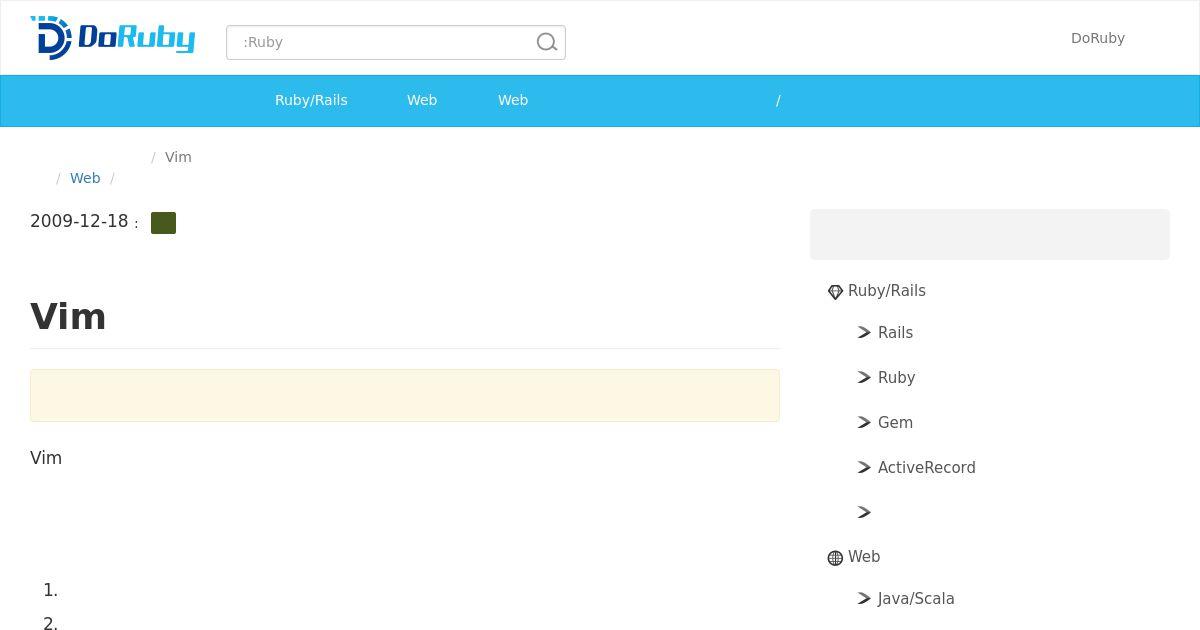Screen dimensions: 1200x630
Task: Click the search magnifier icon
Action: [547, 42]
